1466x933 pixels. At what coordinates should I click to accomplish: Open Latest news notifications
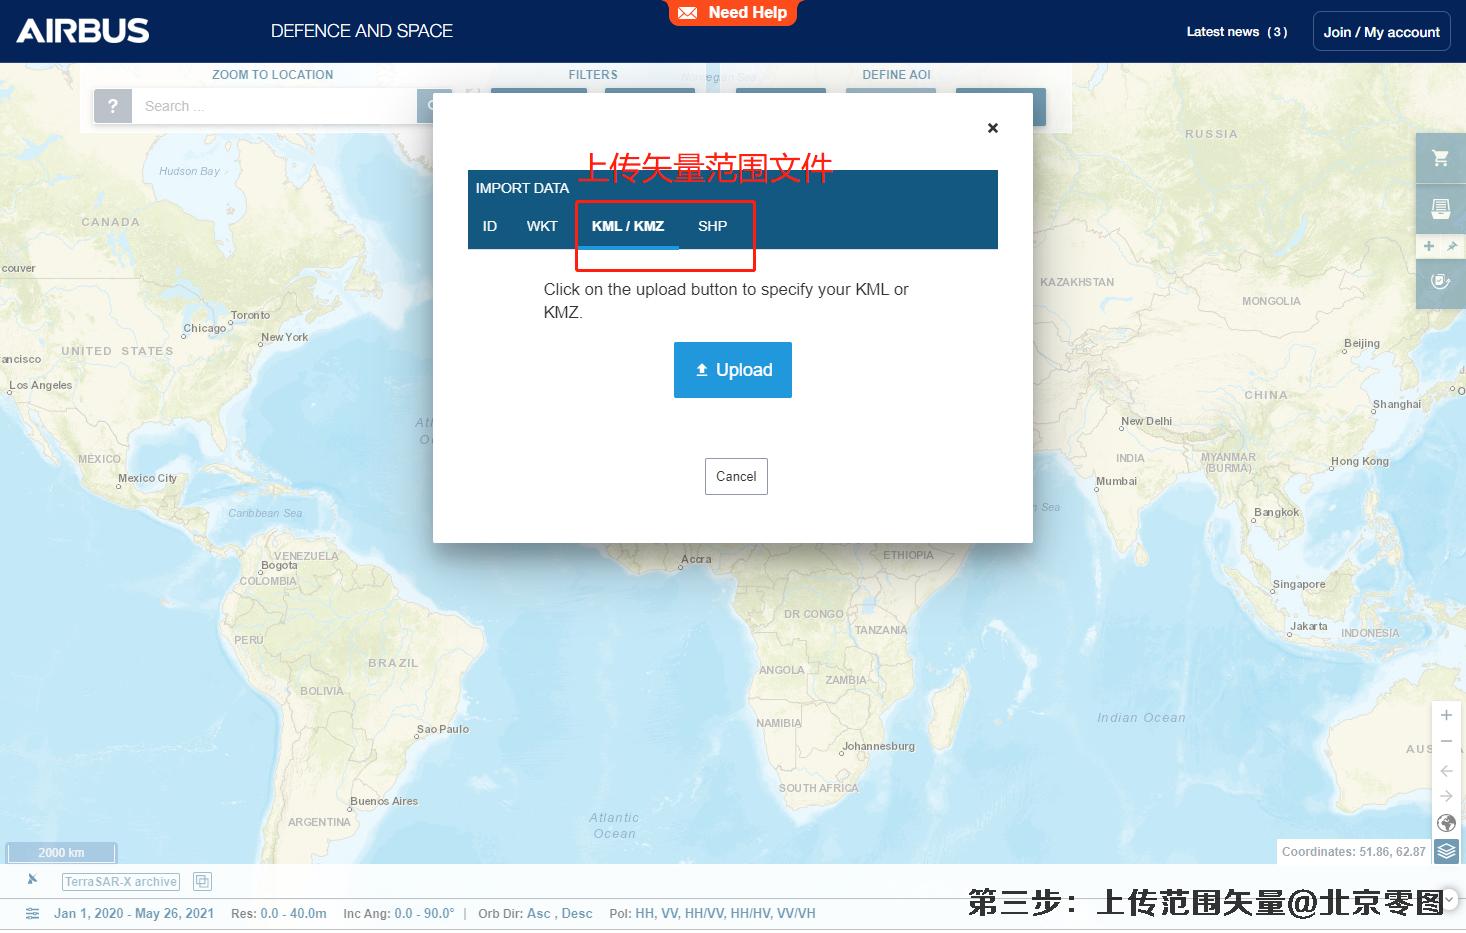(1236, 32)
